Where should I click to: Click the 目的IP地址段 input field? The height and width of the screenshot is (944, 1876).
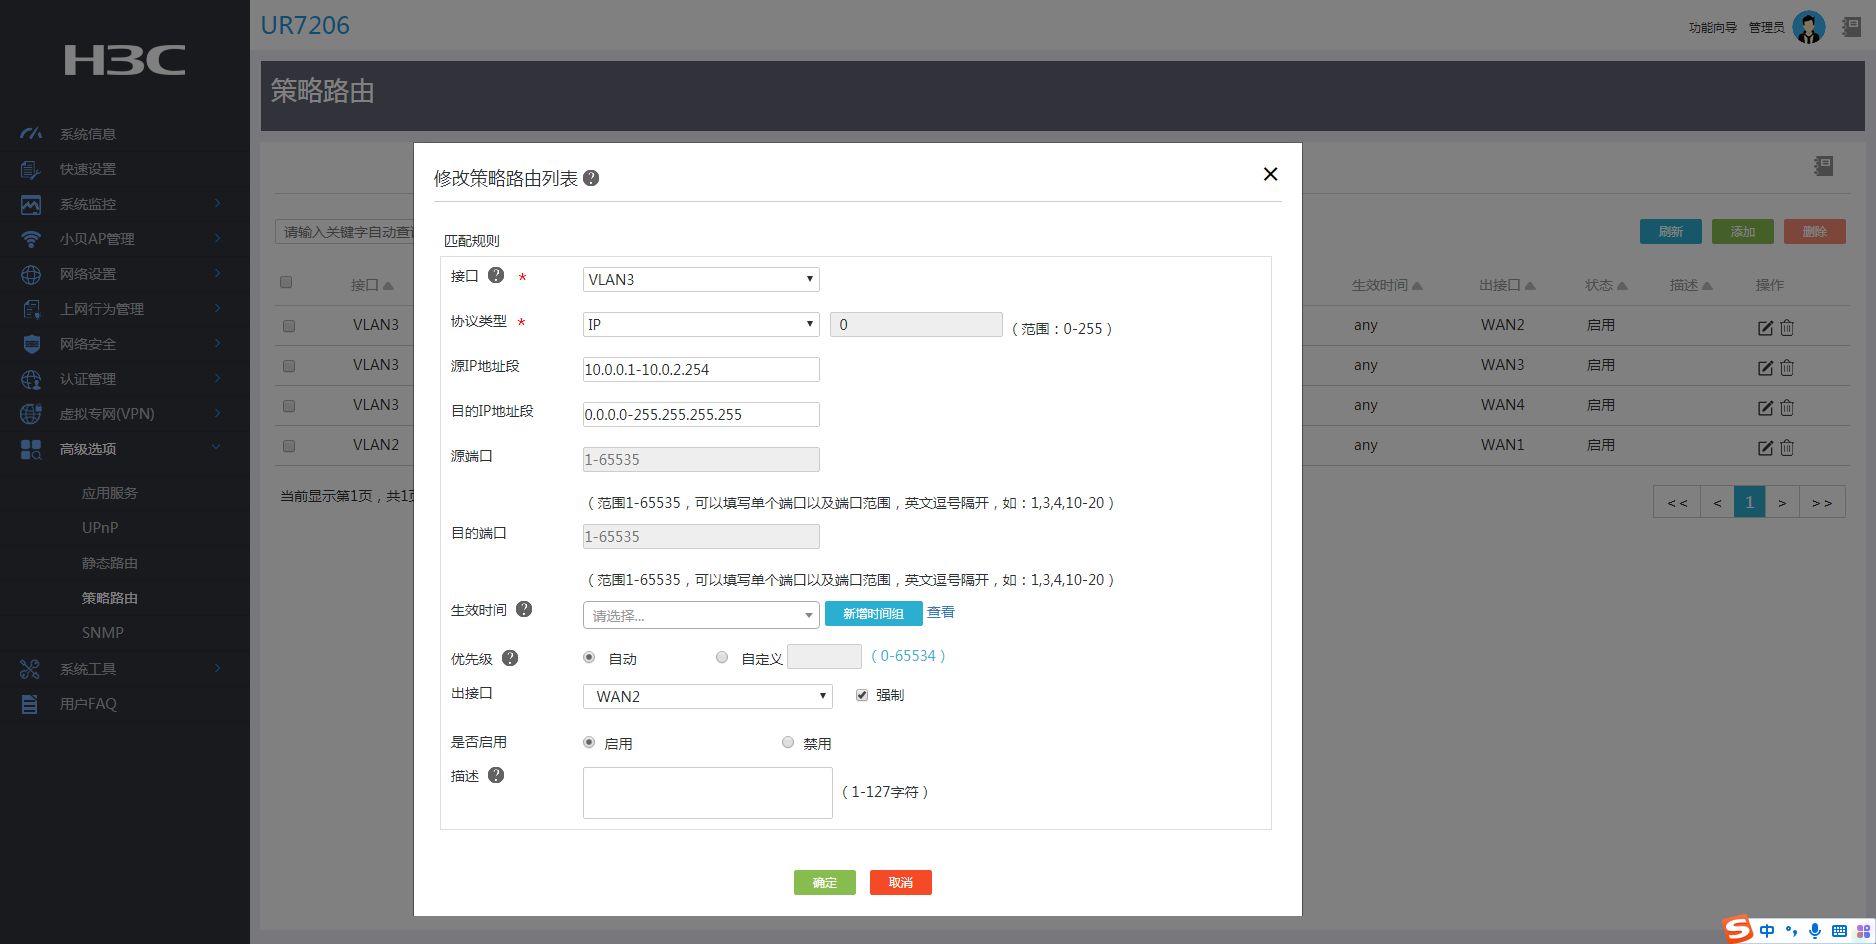pyautogui.click(x=701, y=414)
